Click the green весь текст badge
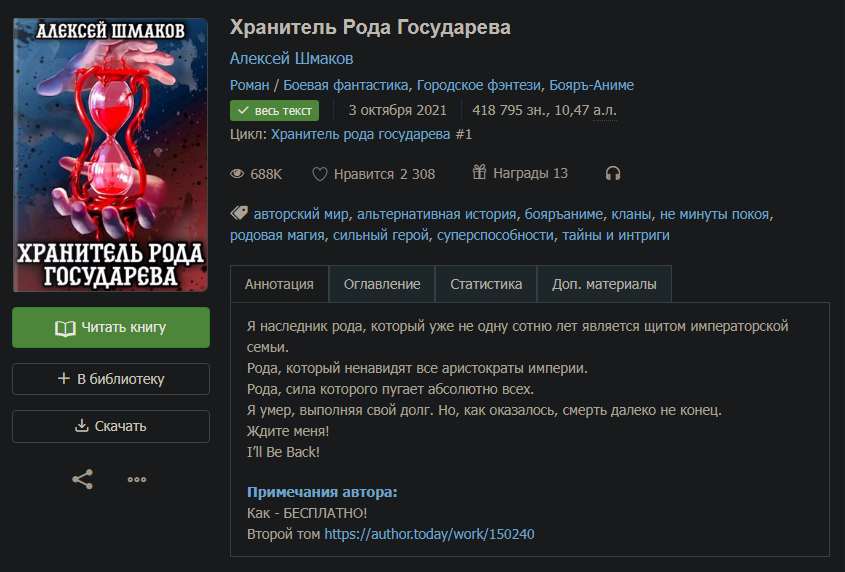This screenshot has width=845, height=572. [274, 111]
